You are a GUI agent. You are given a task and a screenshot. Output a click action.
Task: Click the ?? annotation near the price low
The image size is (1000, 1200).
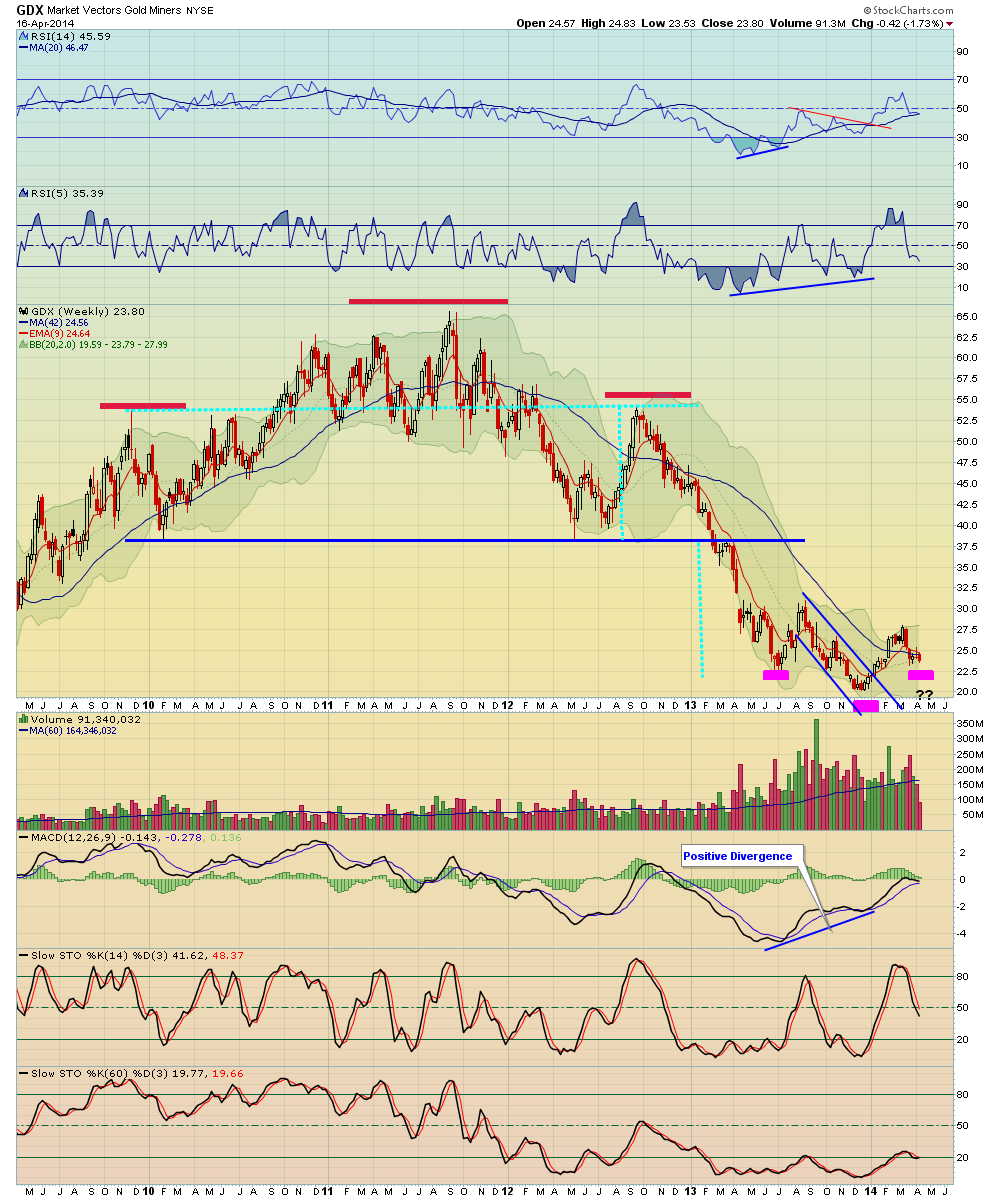coord(925,695)
